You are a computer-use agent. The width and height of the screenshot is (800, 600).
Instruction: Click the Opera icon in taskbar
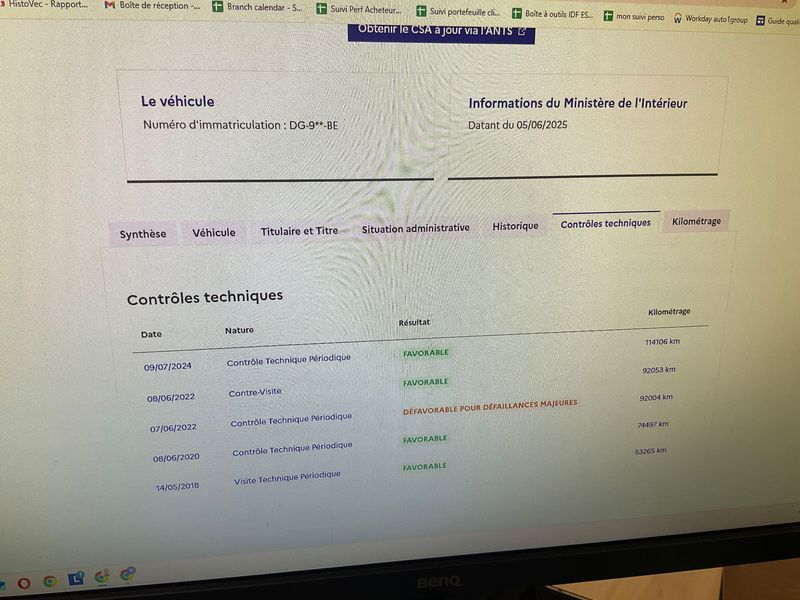[x=23, y=583]
